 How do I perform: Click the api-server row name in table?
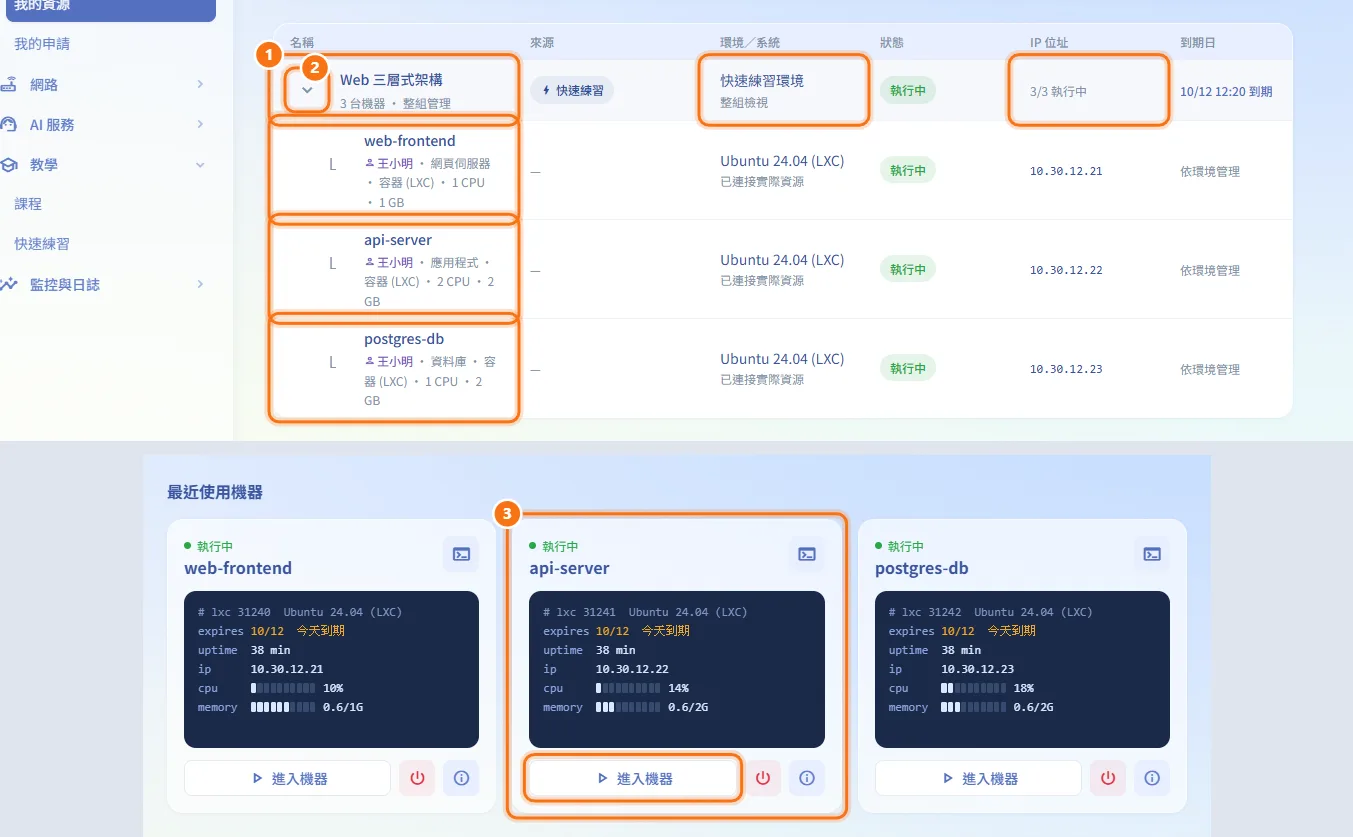click(x=398, y=240)
